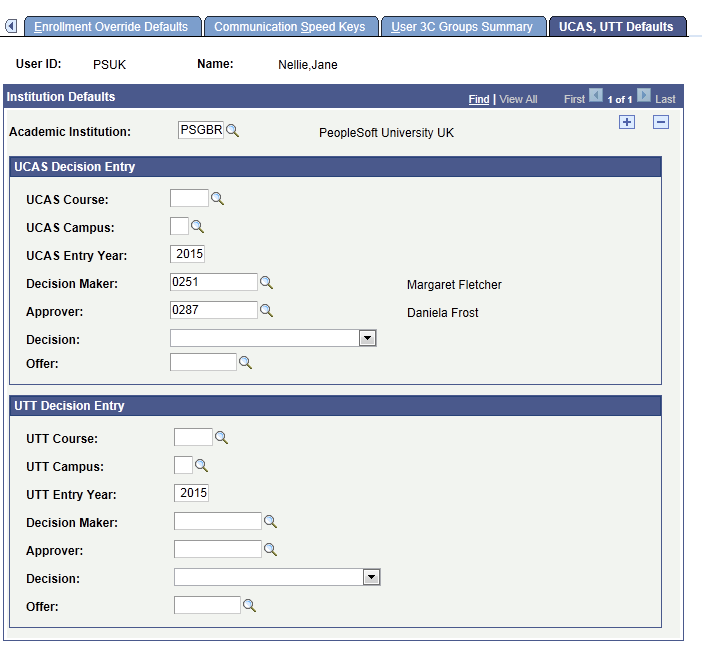Click the First navigation link
This screenshot has width=702, height=649.
574,99
